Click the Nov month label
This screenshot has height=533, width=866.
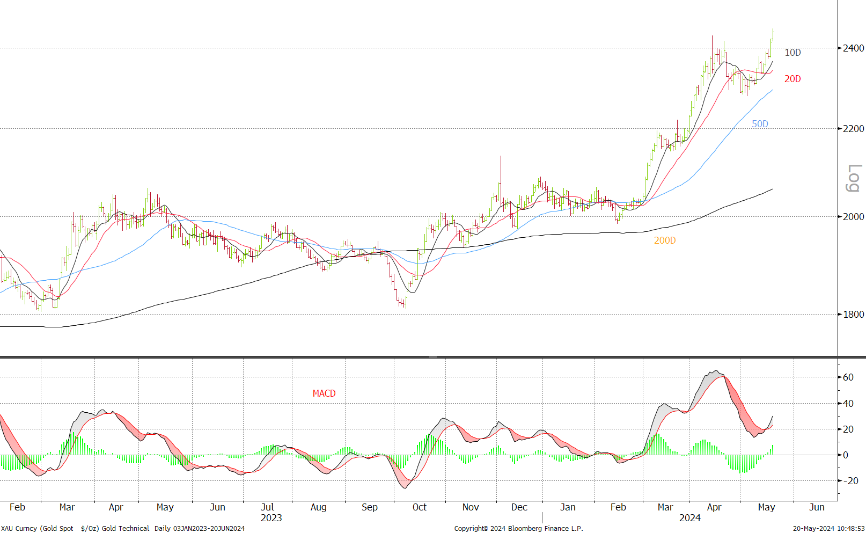470,506
